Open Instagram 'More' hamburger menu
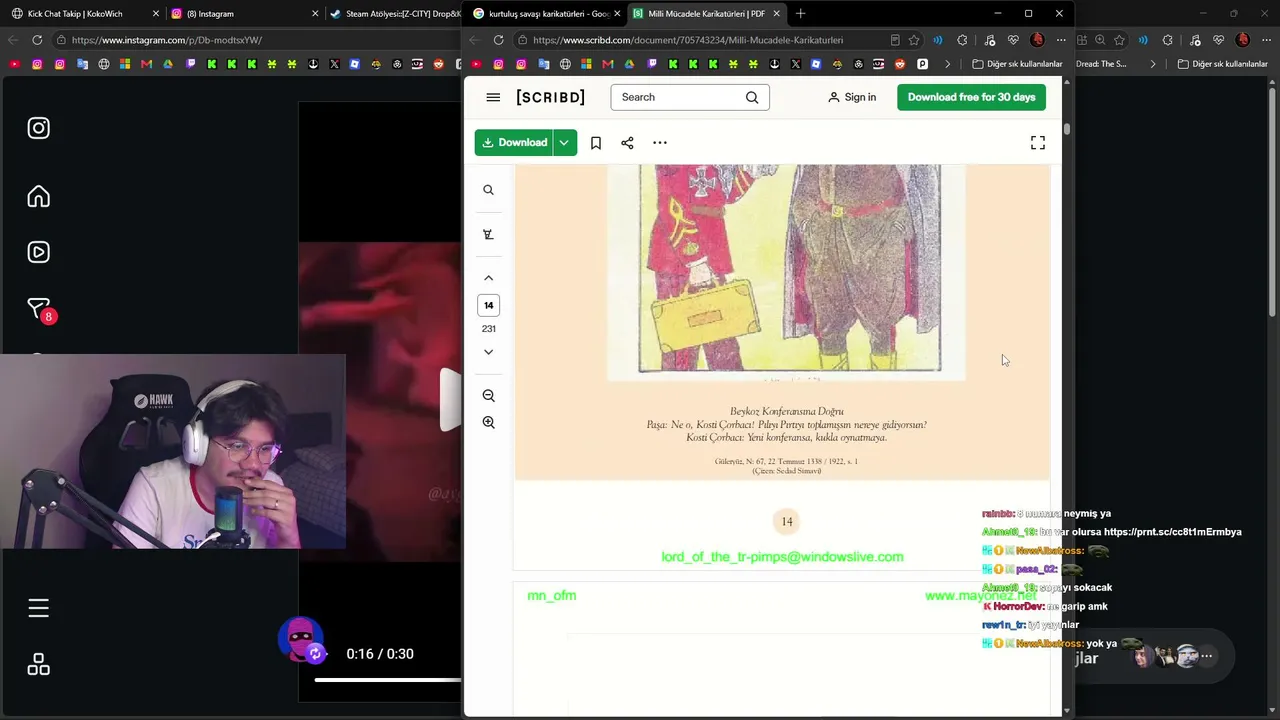Viewport: 1280px width, 720px height. click(x=38, y=608)
